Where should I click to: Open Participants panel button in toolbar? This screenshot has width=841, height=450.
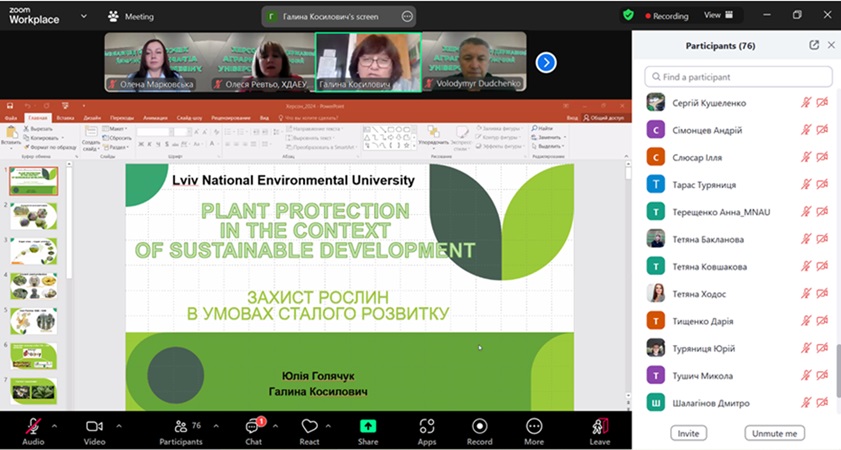pyautogui.click(x=181, y=431)
